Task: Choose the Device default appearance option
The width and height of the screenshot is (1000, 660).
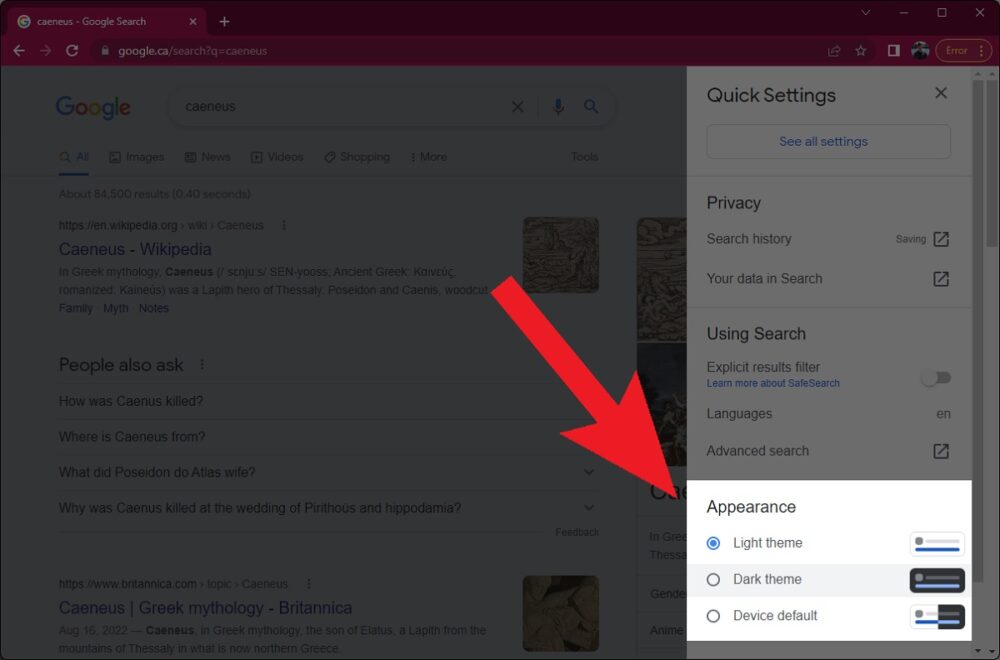Action: pyautogui.click(x=713, y=616)
